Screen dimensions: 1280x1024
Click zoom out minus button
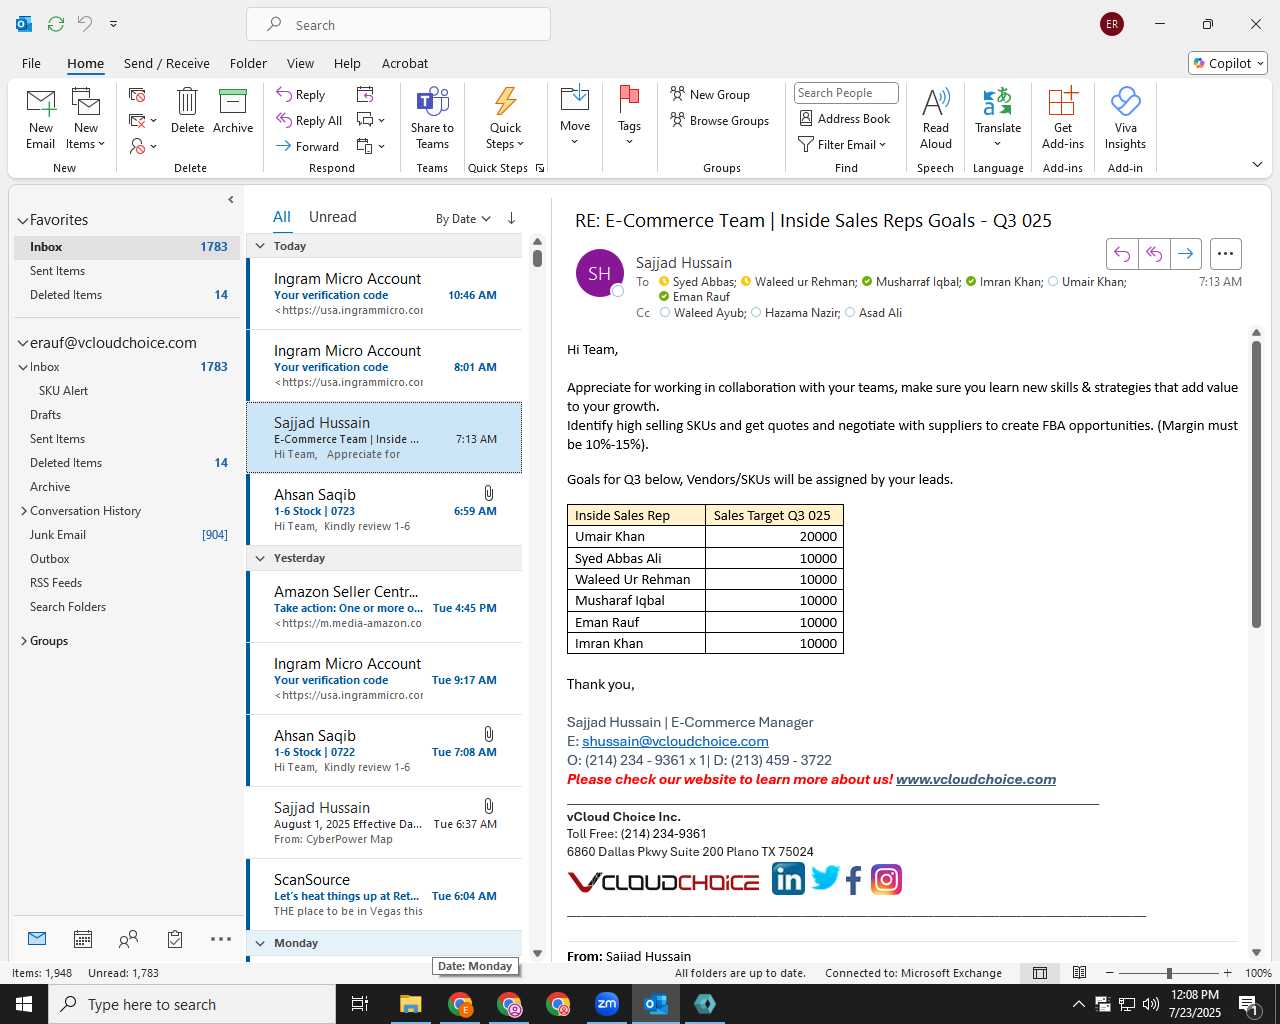1109,973
